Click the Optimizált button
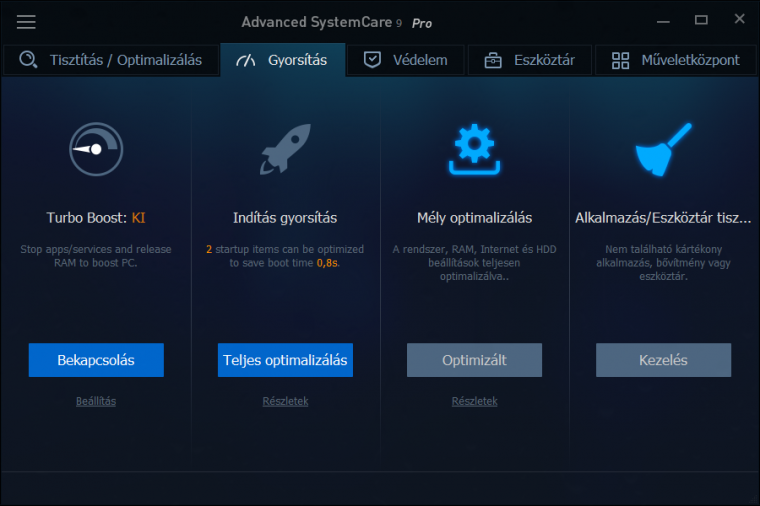 coord(475,360)
